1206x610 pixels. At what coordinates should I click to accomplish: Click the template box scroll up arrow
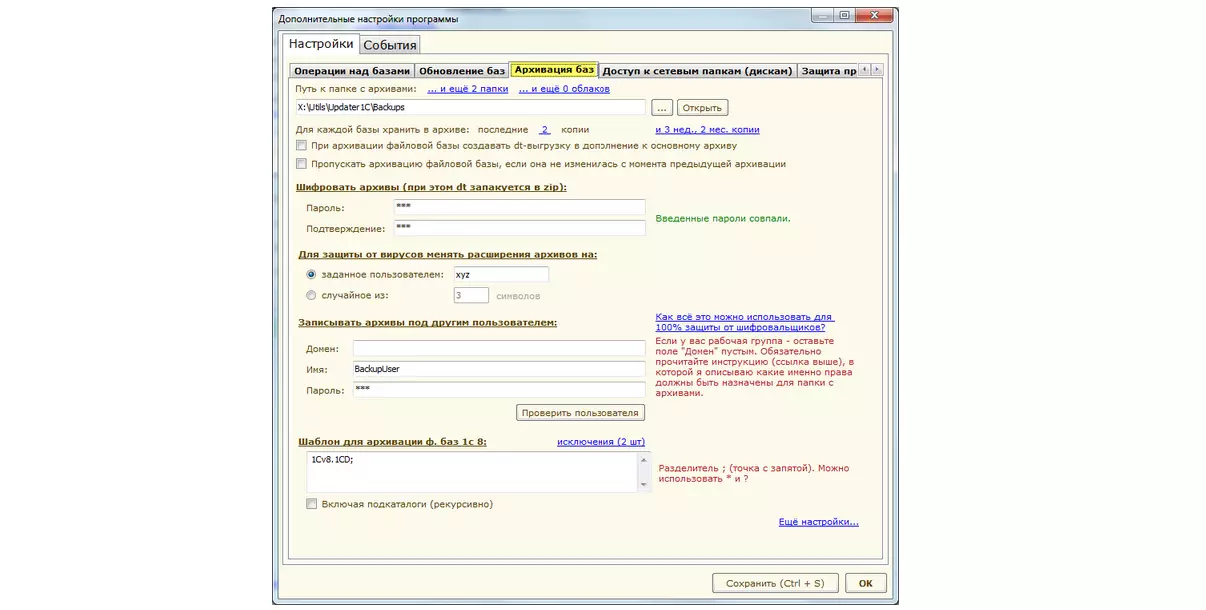[644, 459]
